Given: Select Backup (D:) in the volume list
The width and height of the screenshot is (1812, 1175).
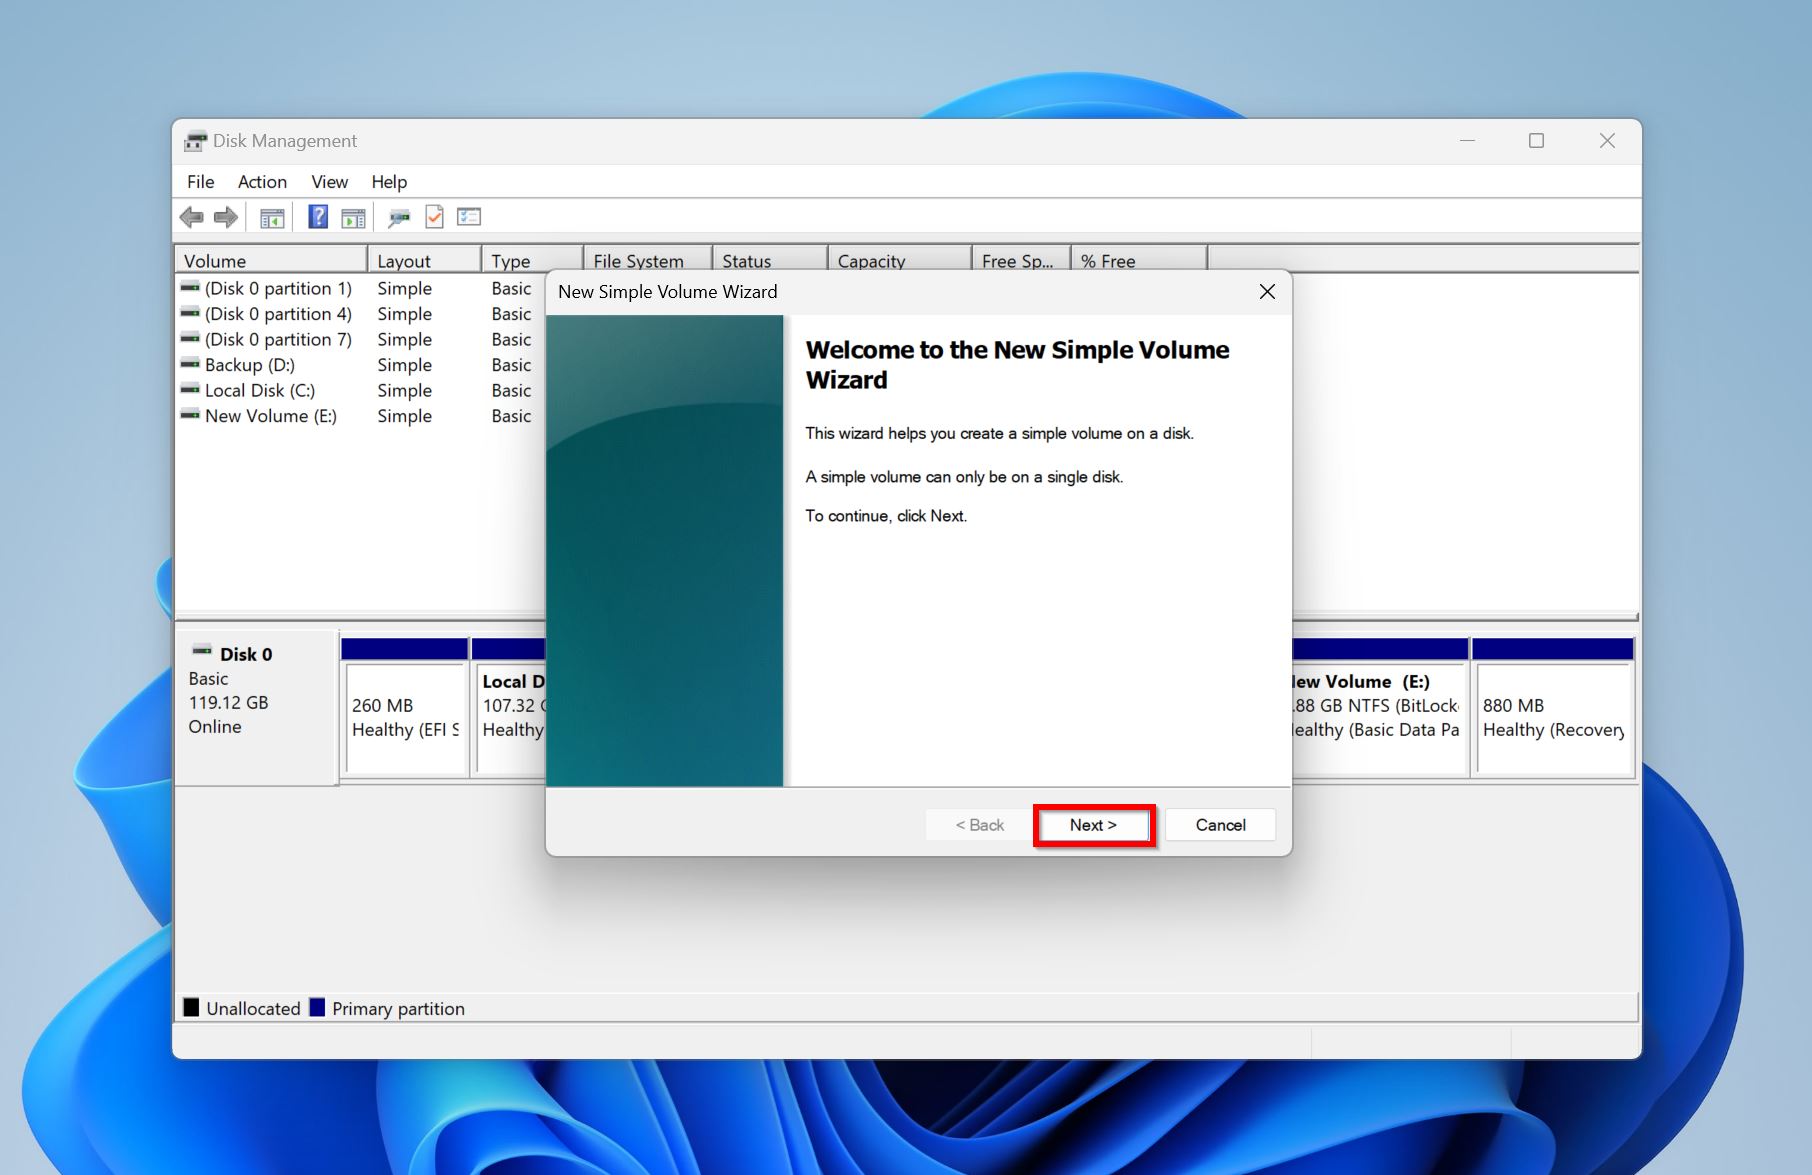Looking at the screenshot, I should pos(249,365).
